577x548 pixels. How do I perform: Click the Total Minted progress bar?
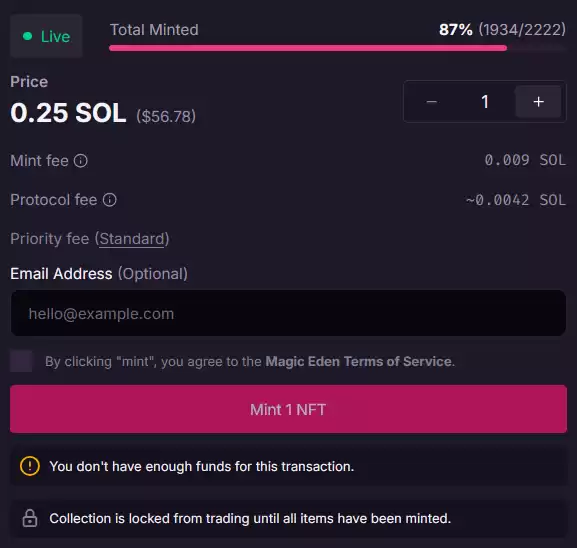[337, 48]
